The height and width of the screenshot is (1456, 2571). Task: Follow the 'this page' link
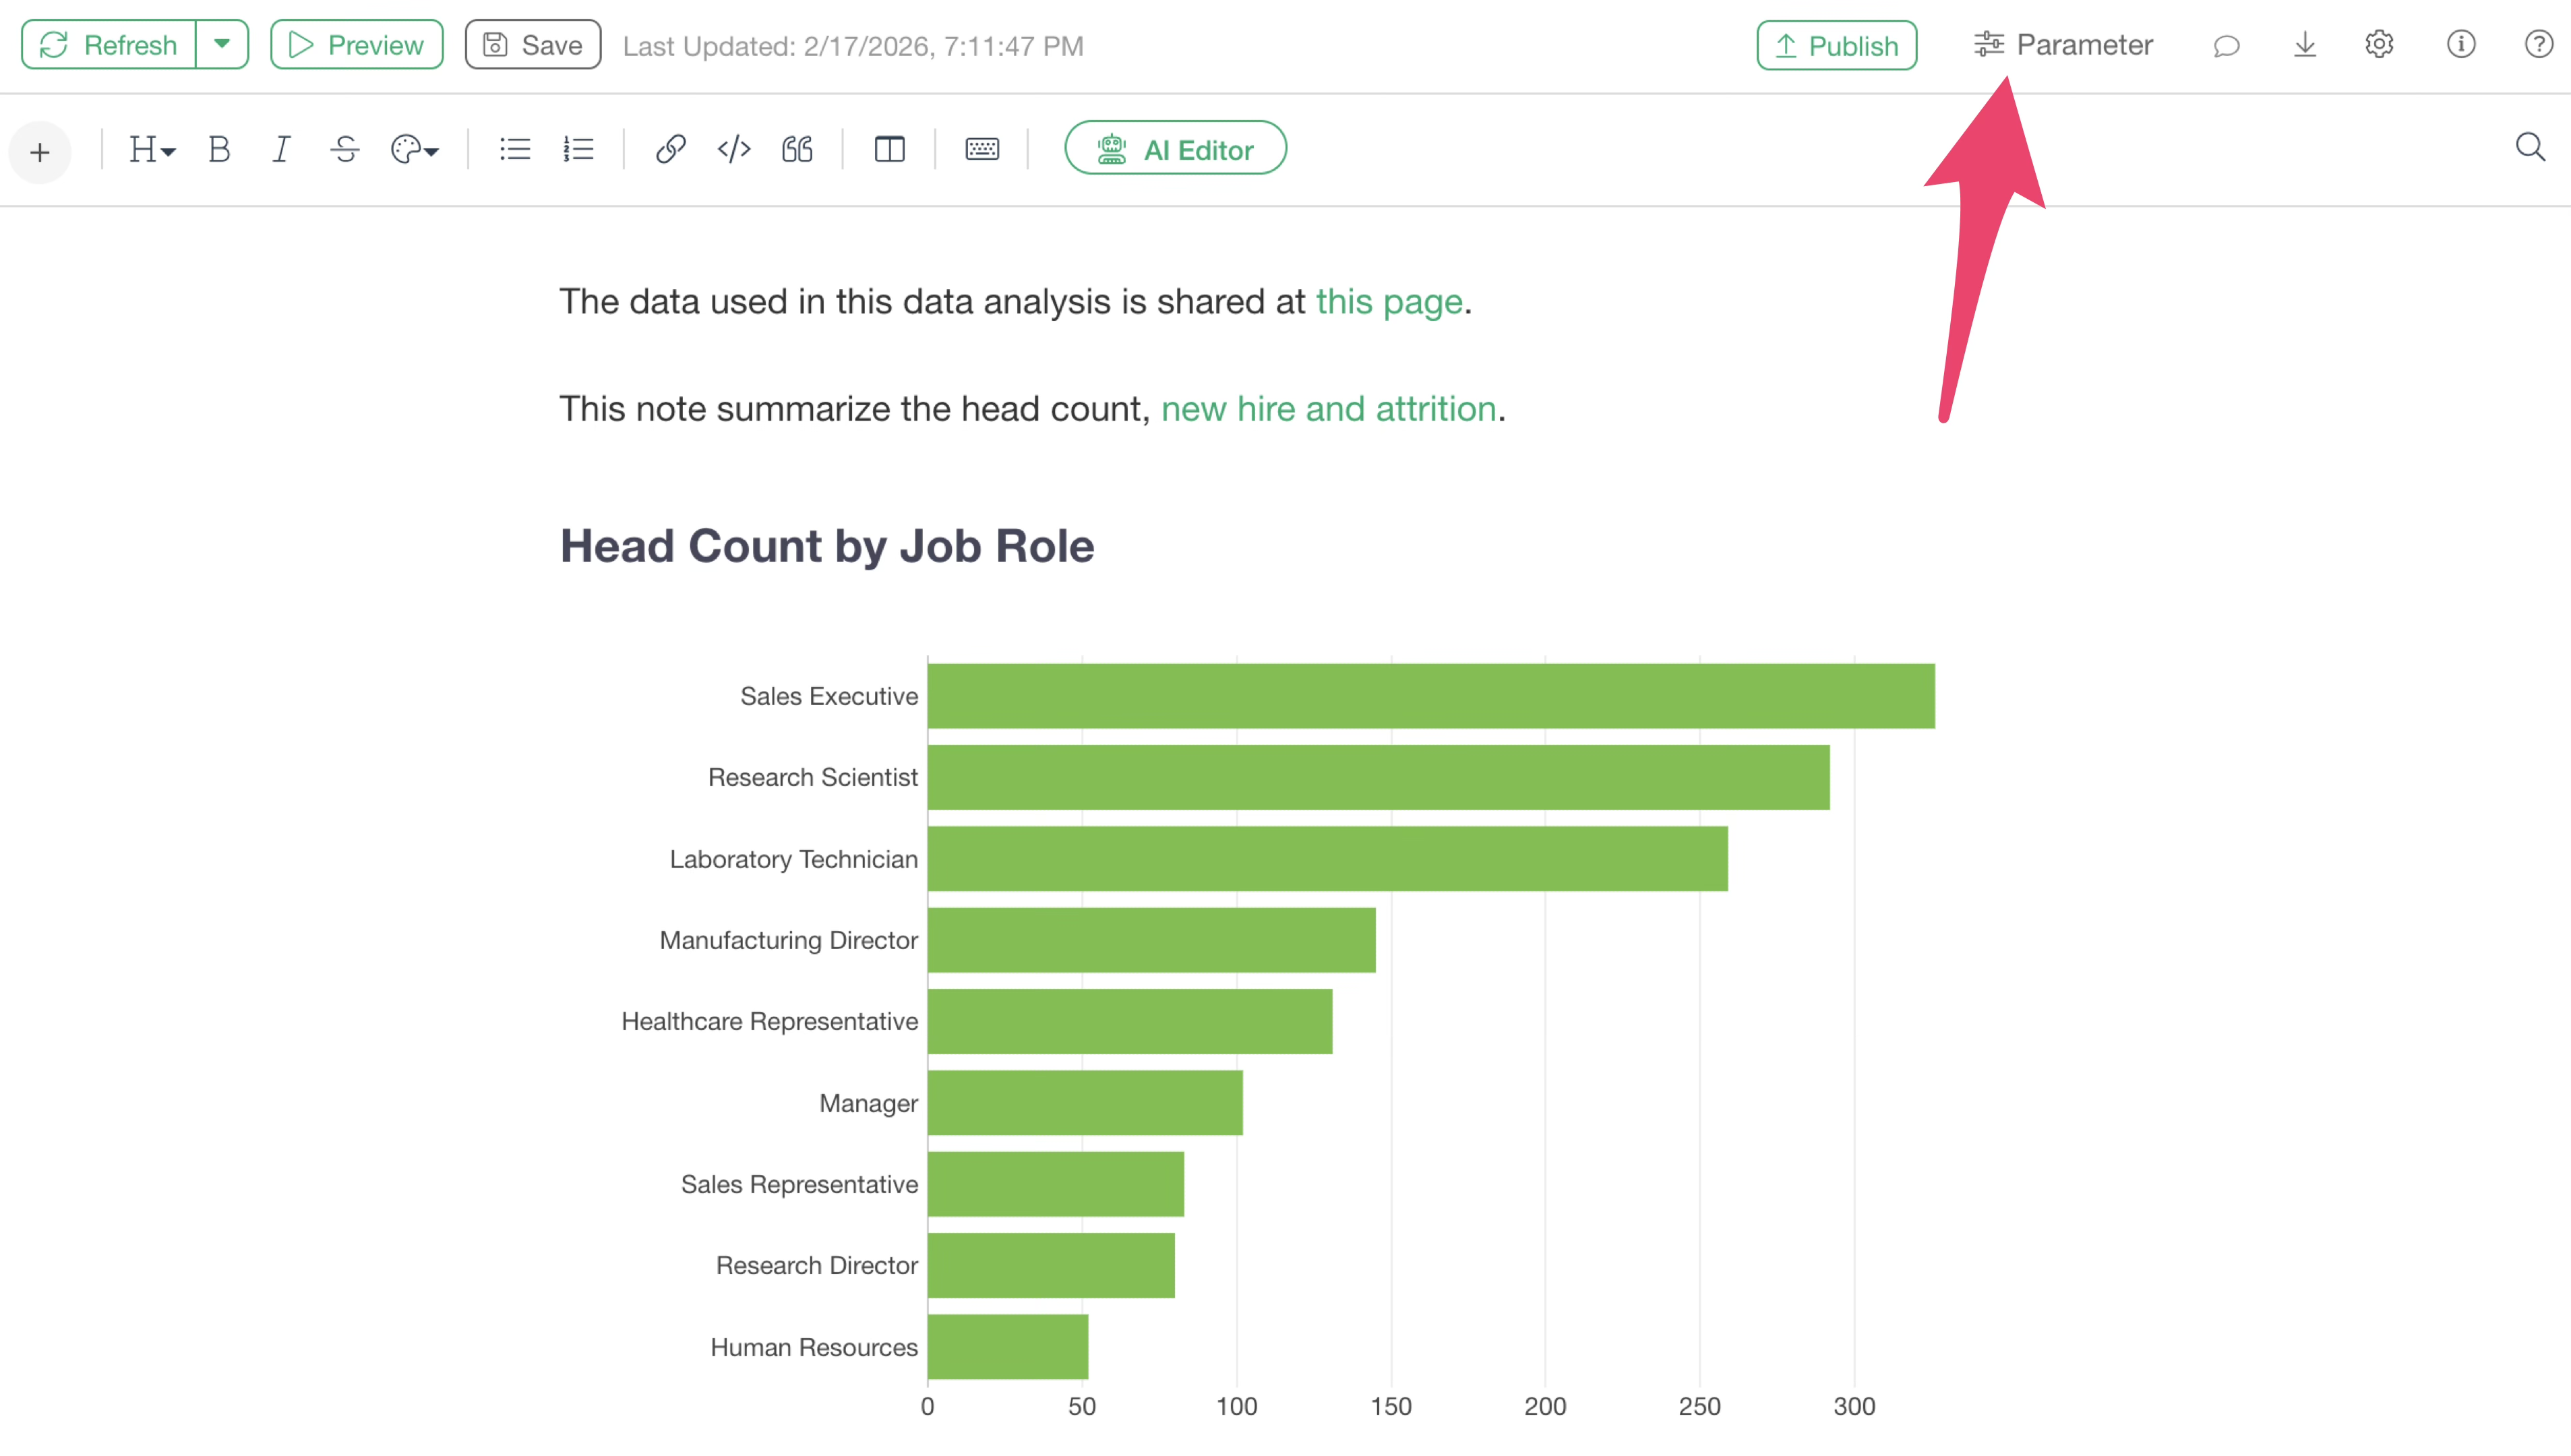[x=1388, y=301]
